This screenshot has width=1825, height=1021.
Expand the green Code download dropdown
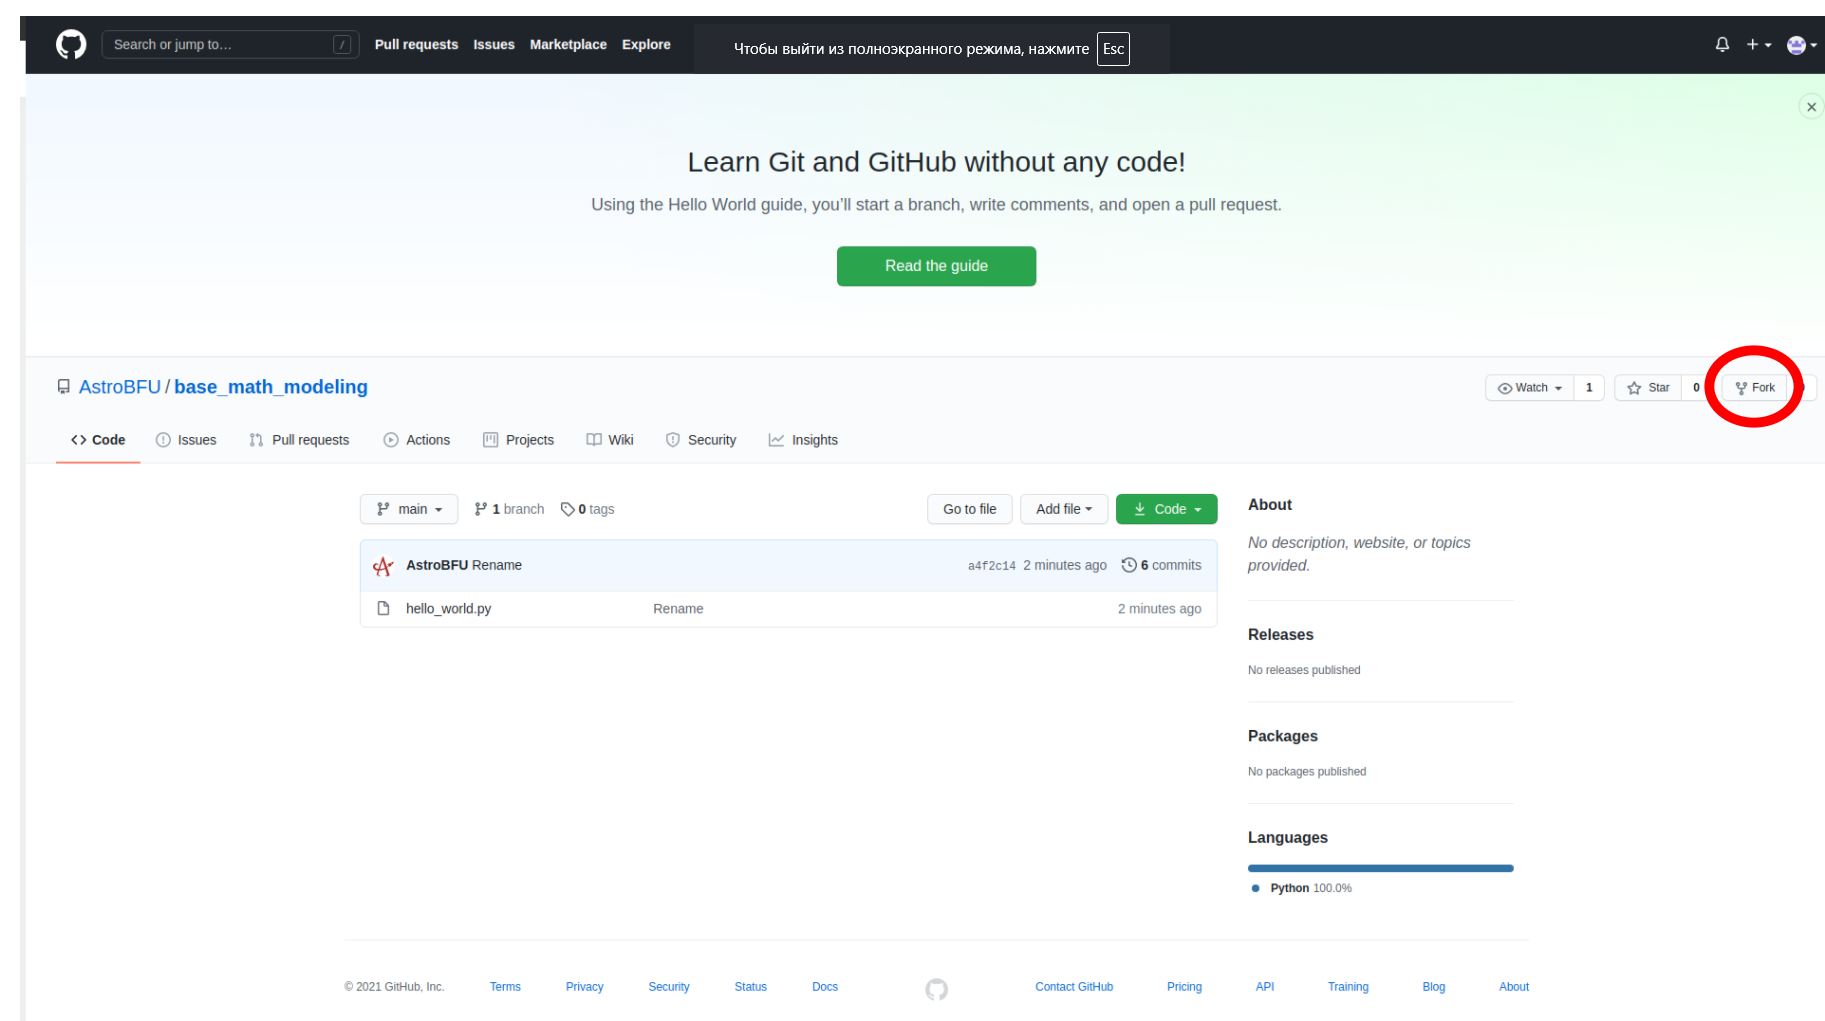[x=1167, y=509]
